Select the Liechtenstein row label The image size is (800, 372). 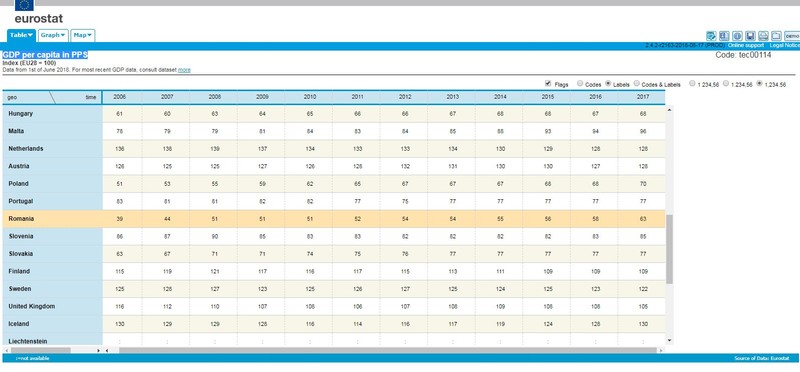point(28,341)
